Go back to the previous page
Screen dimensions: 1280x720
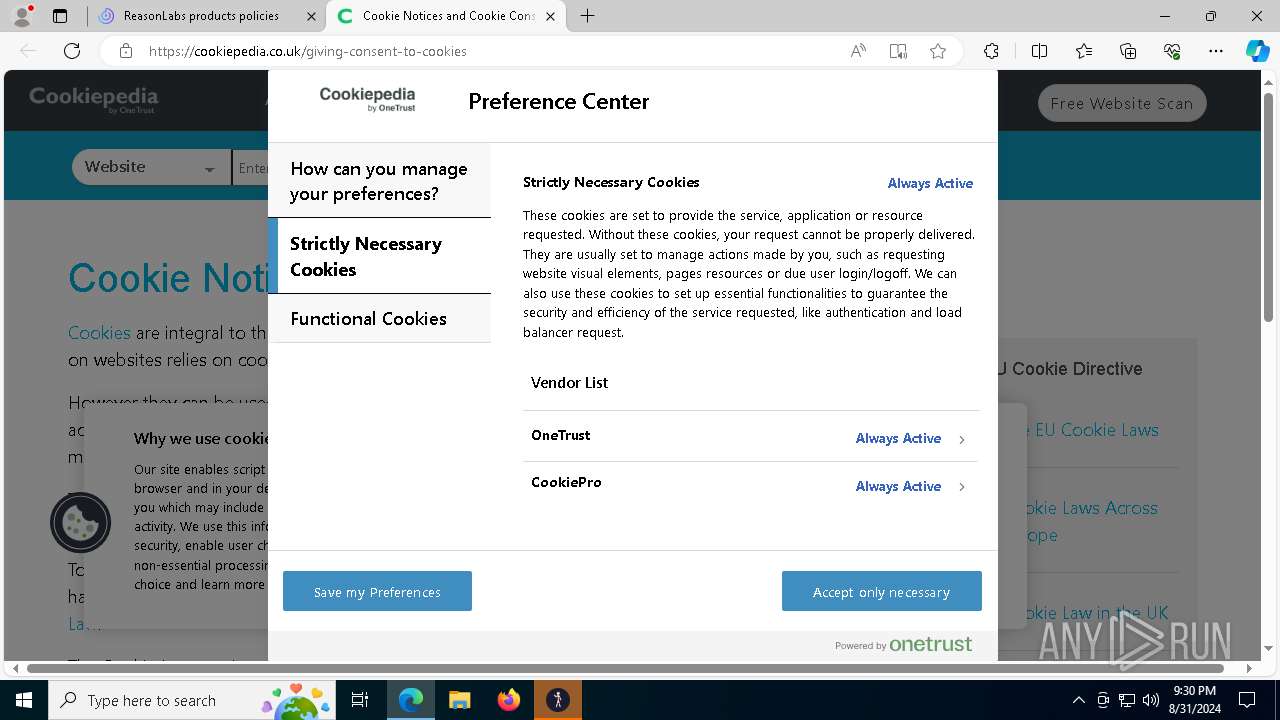[x=28, y=51]
